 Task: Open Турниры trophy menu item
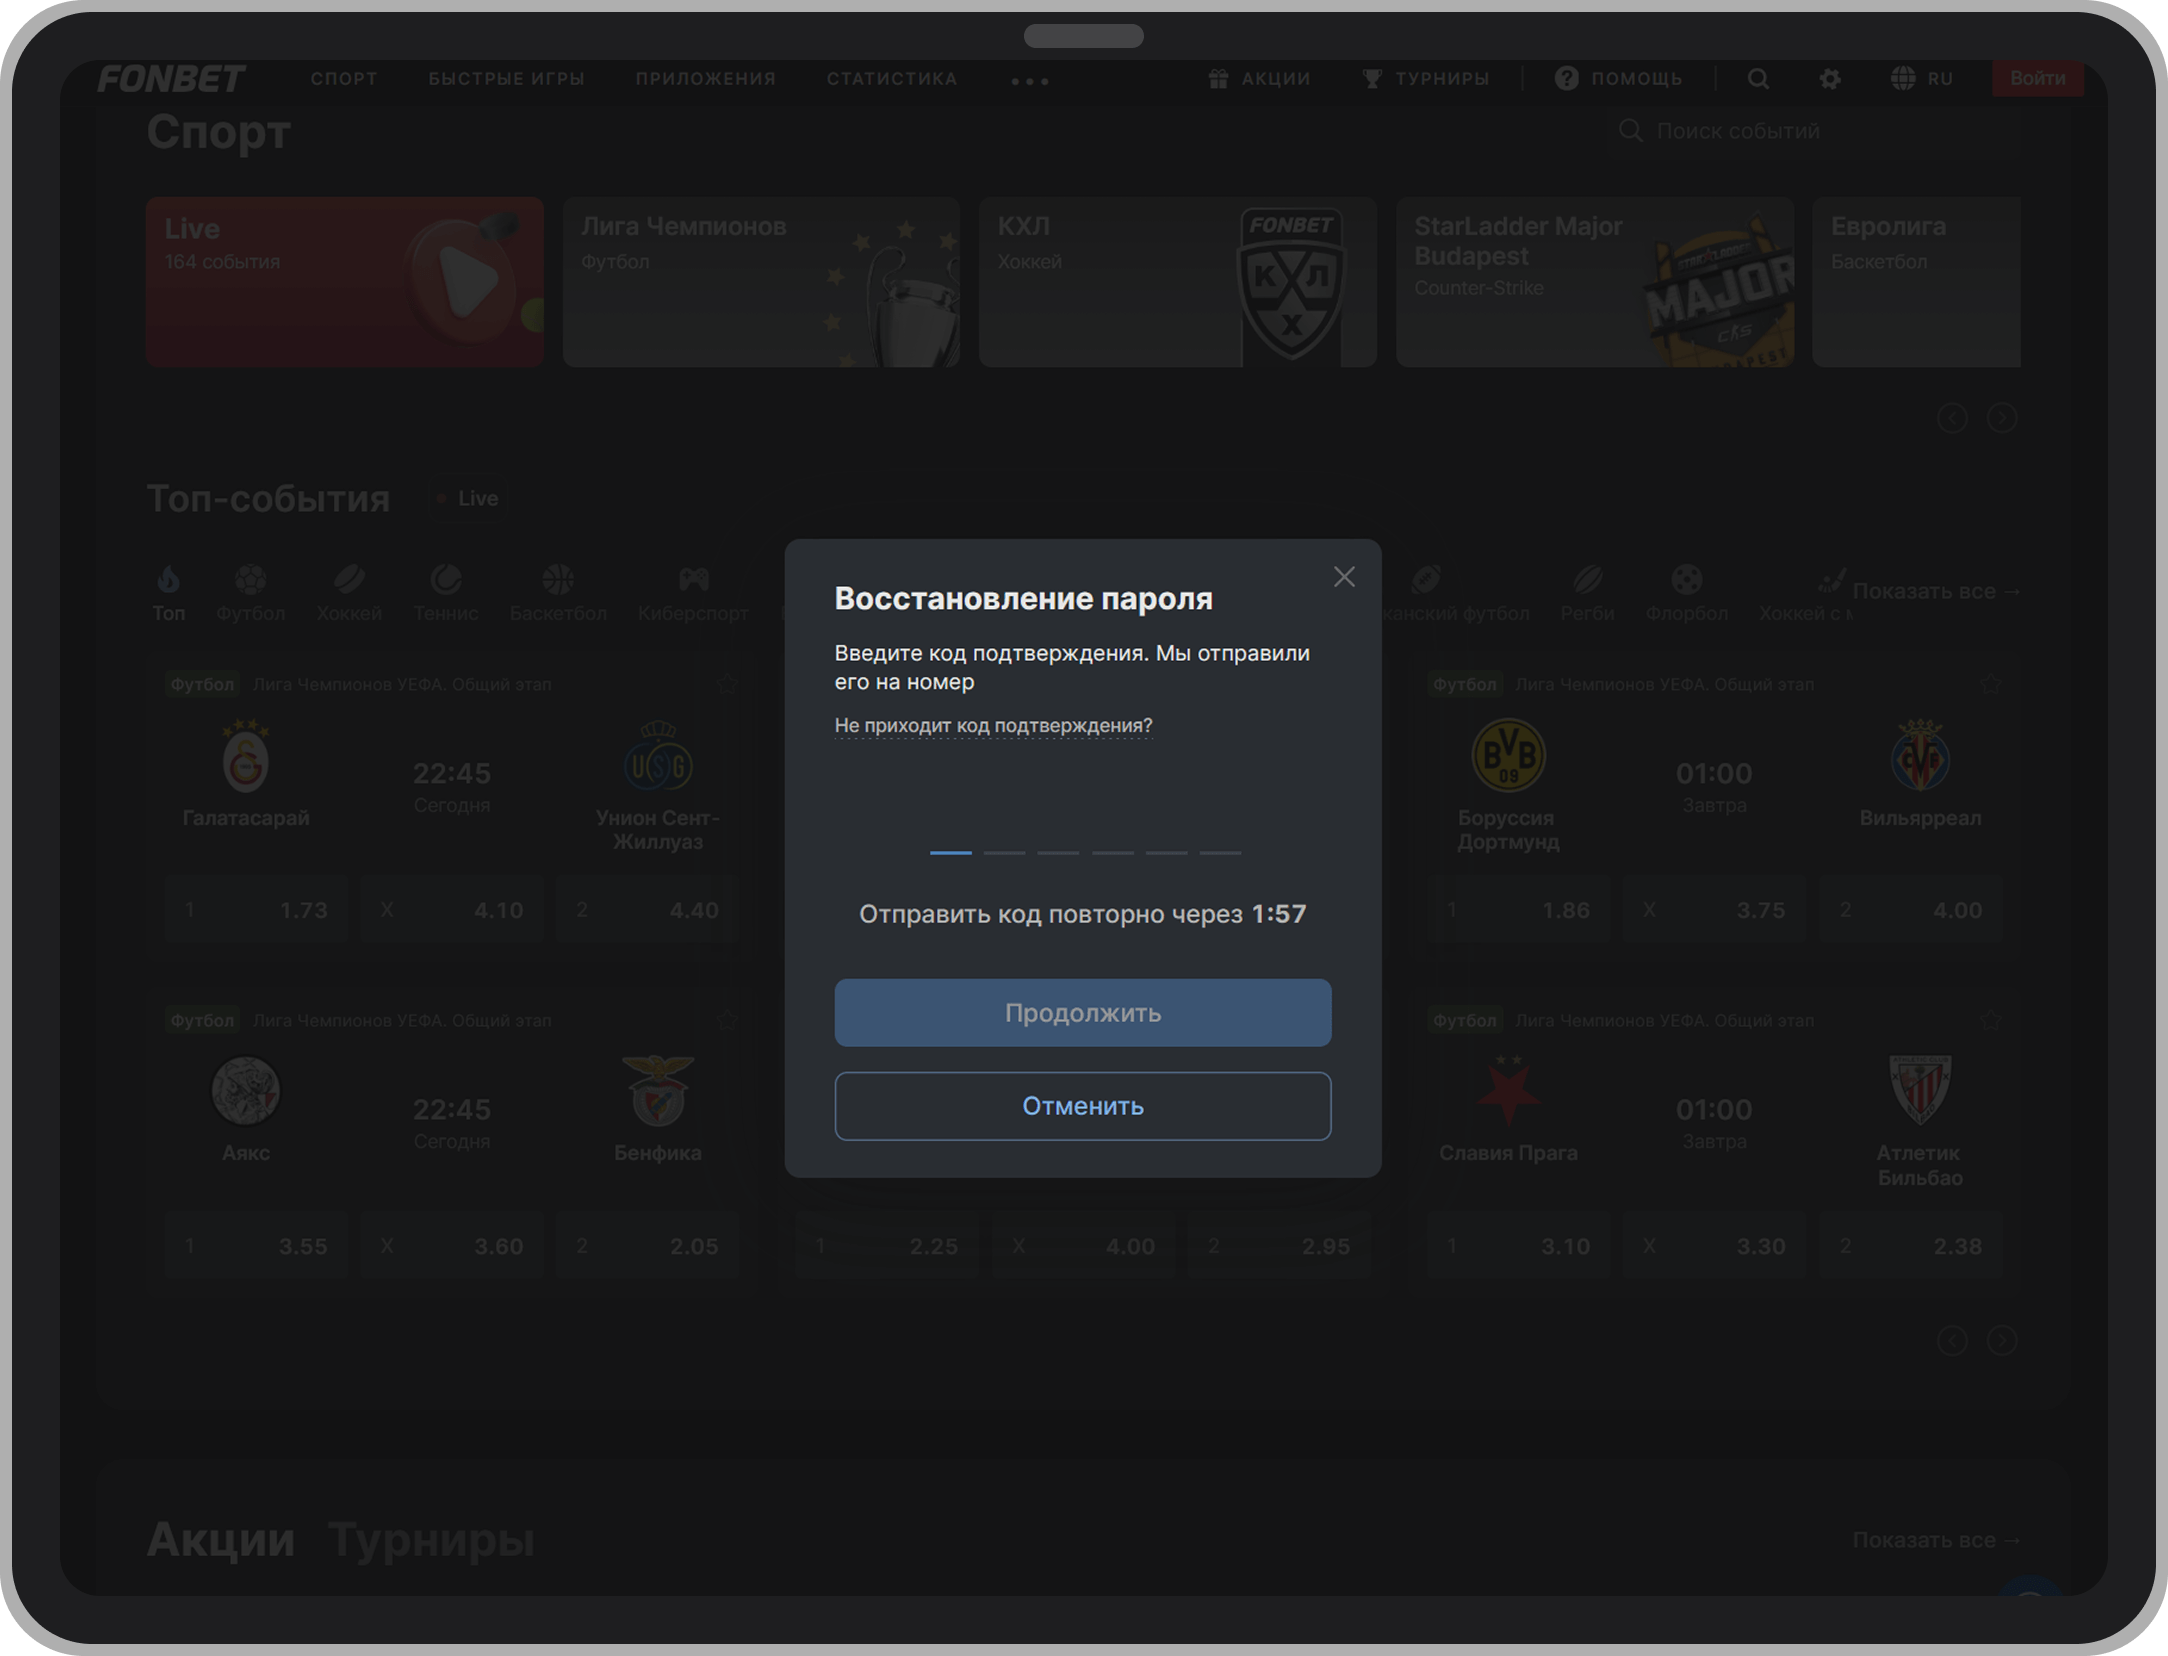[1426, 79]
